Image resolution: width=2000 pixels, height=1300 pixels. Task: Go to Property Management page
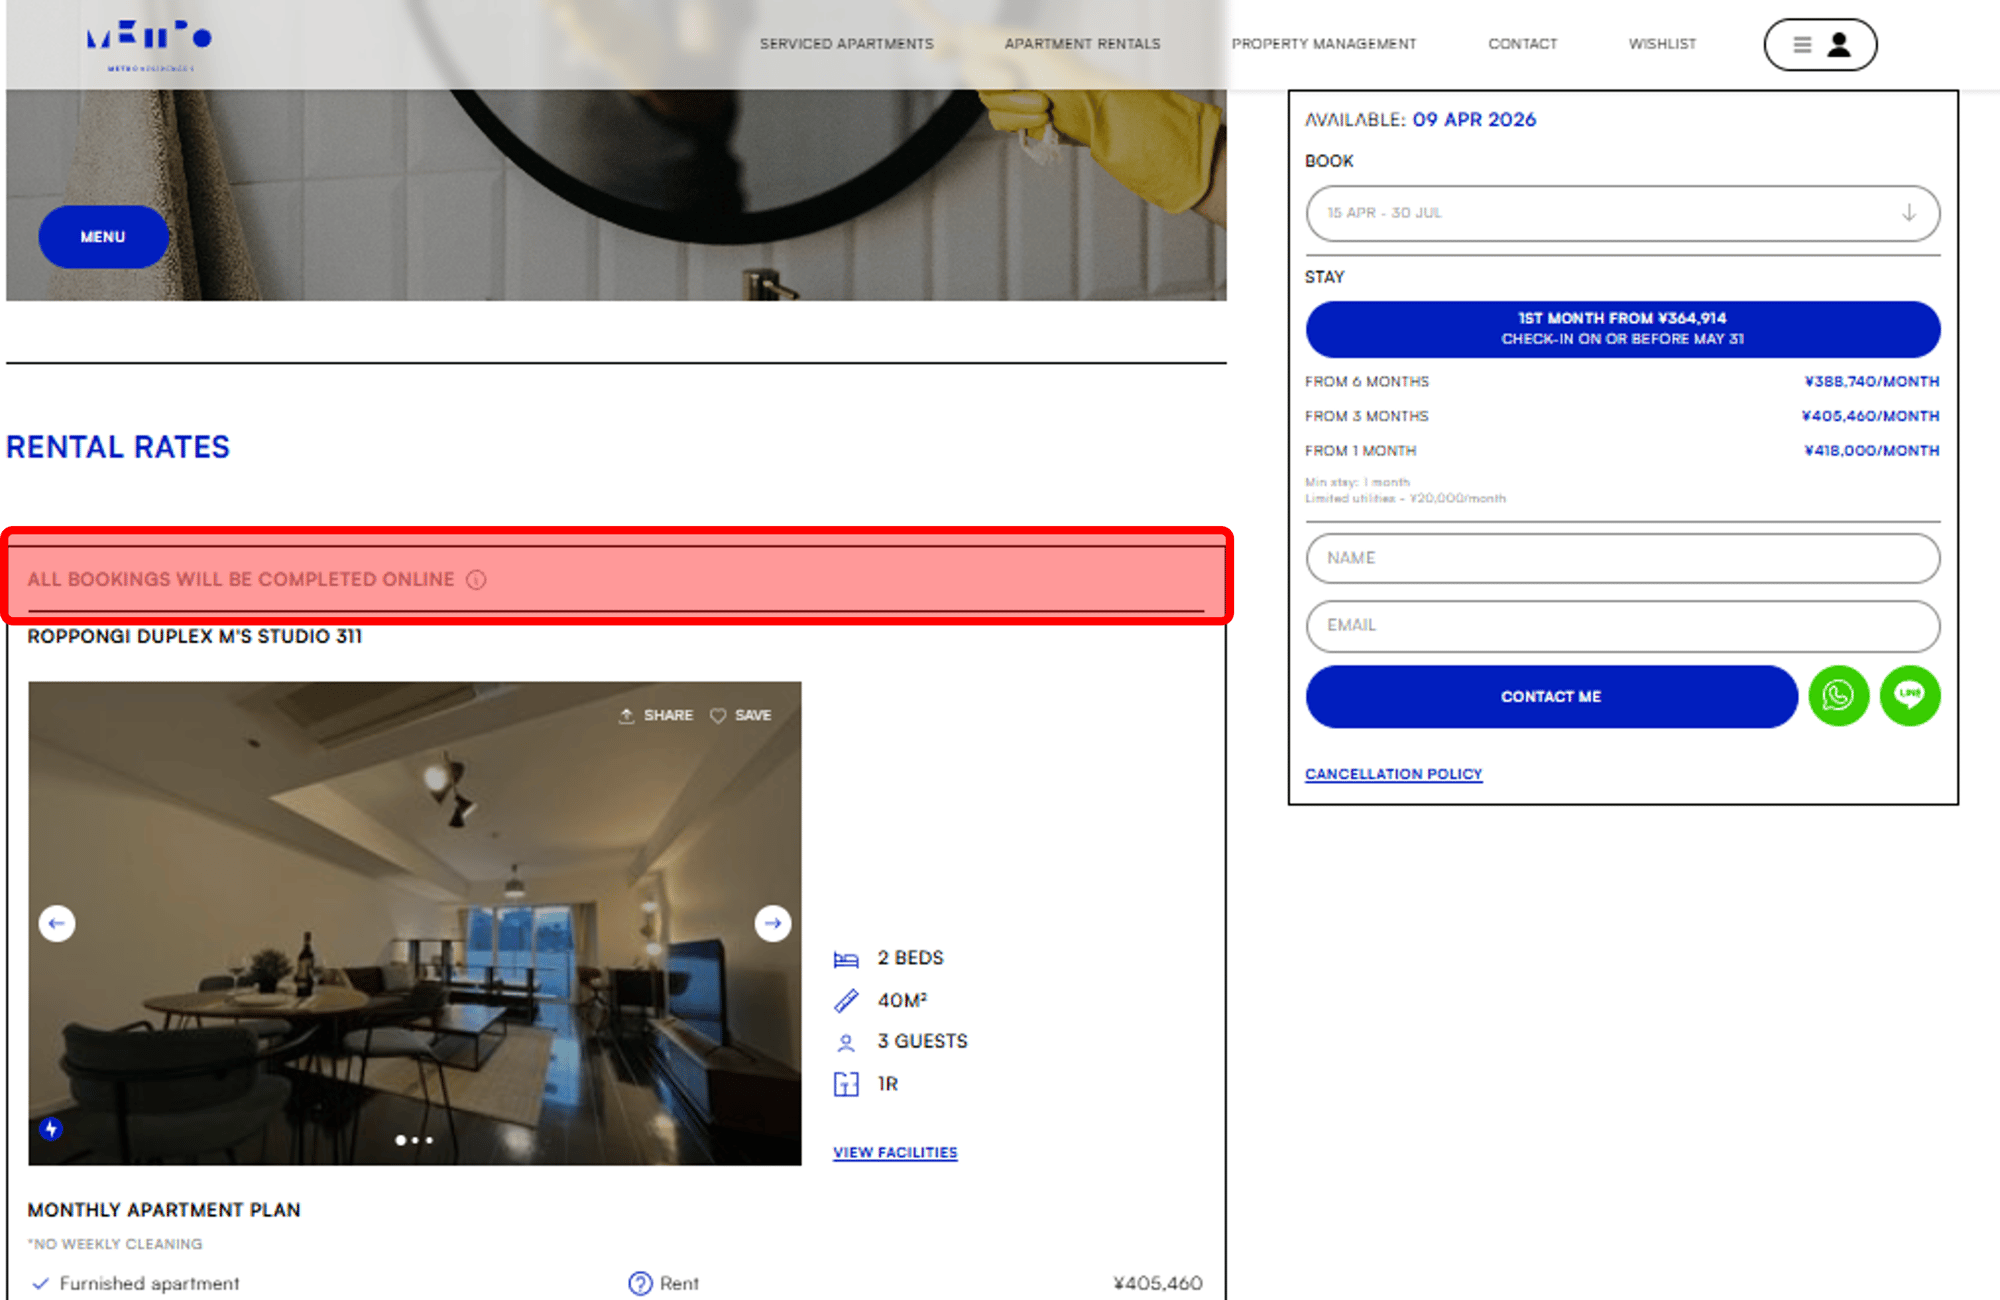pyautogui.click(x=1323, y=44)
